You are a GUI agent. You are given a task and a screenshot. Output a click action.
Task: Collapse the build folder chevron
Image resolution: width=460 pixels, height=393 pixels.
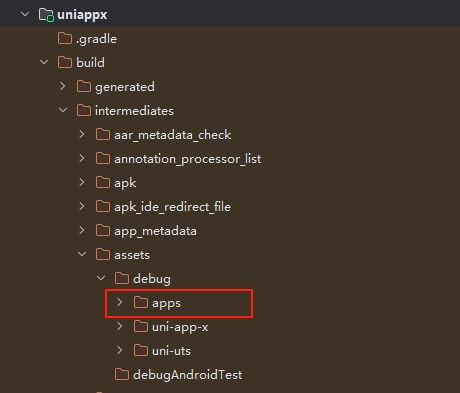click(44, 62)
